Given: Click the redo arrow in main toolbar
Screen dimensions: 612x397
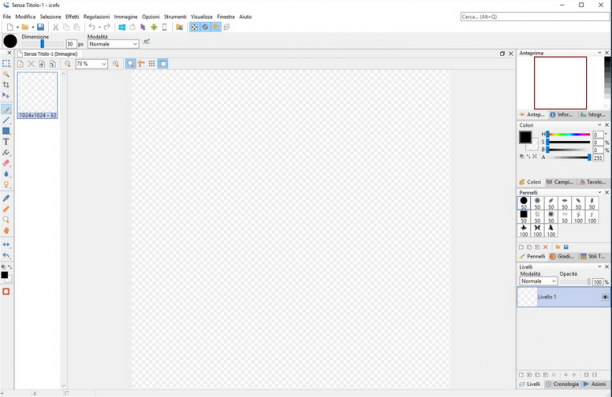Looking at the screenshot, I should (x=107, y=27).
